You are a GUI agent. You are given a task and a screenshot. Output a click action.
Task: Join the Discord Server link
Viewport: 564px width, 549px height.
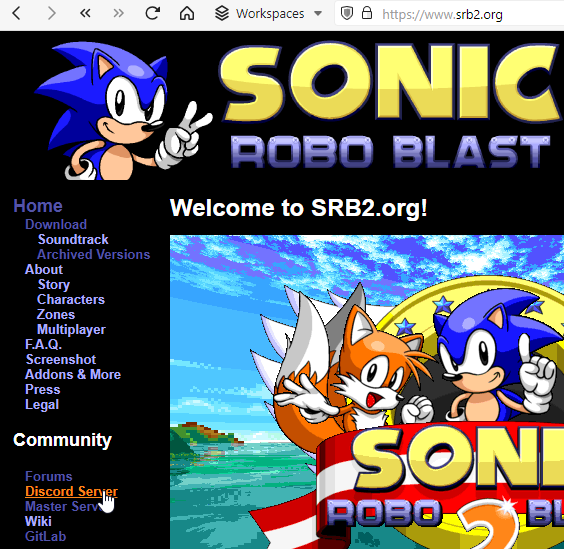click(x=71, y=491)
